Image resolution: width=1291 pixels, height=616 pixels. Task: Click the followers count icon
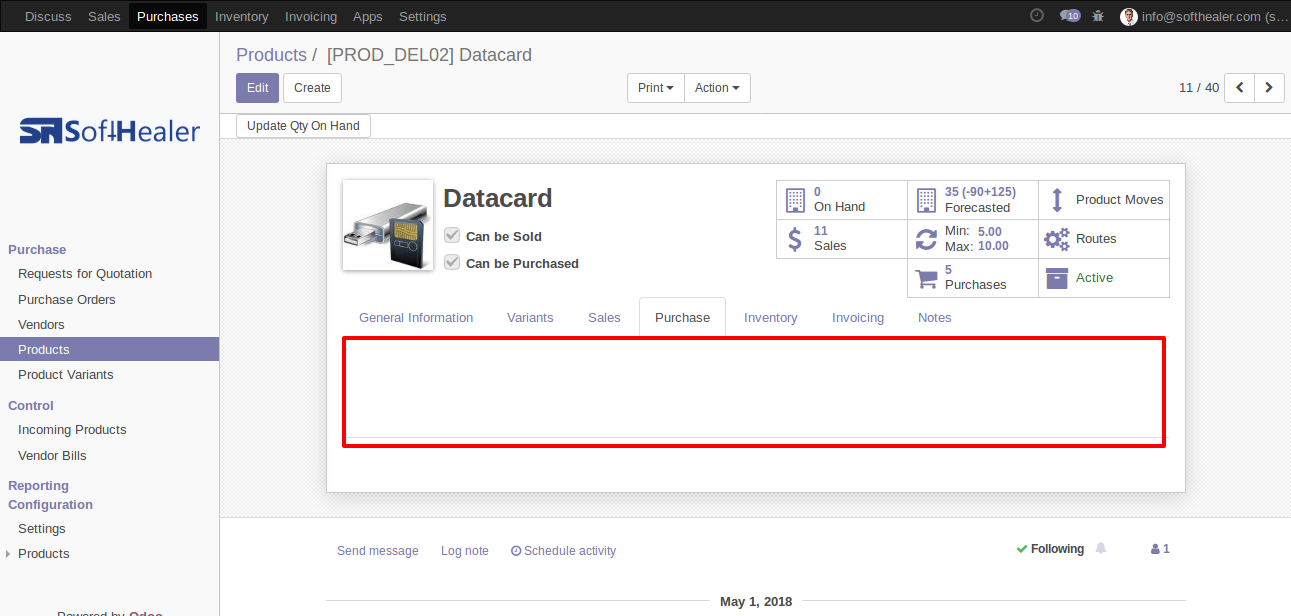(x=1160, y=549)
